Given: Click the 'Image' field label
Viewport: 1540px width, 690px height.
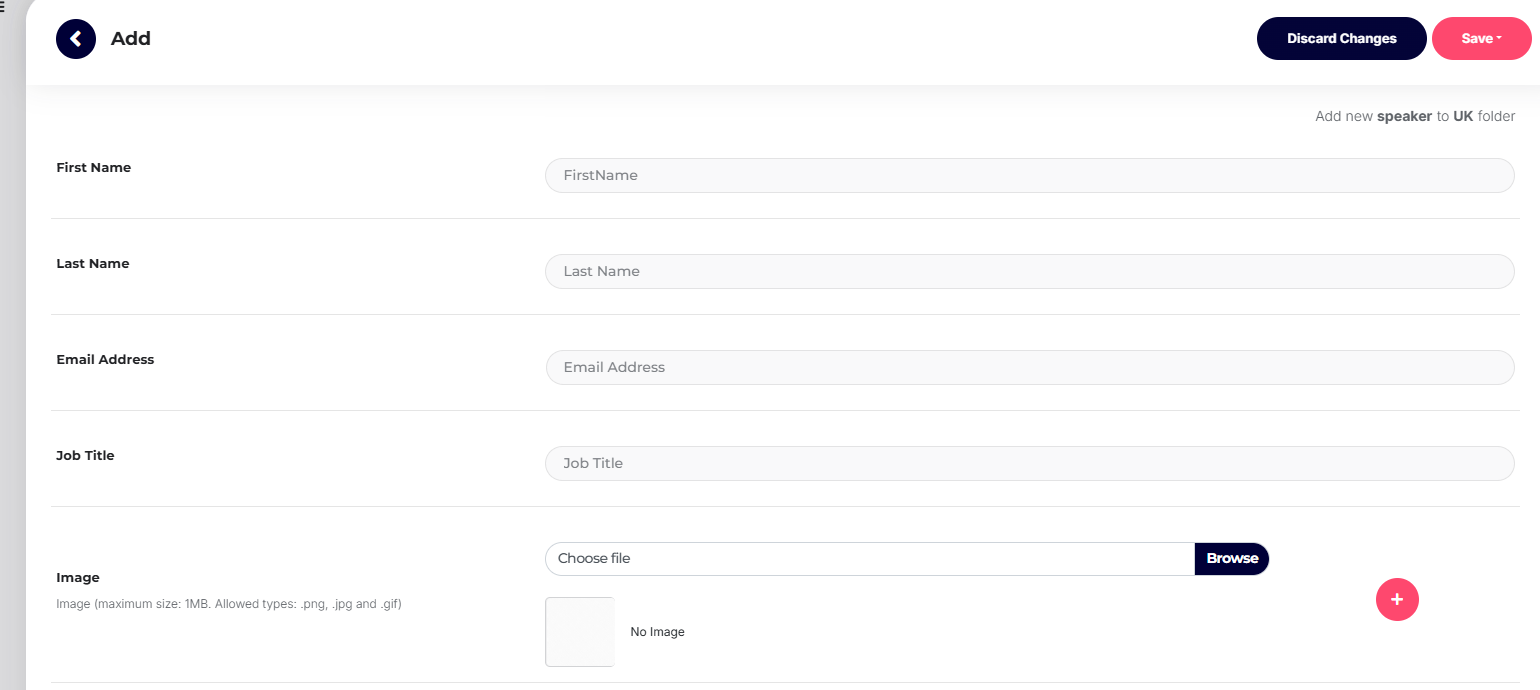Looking at the screenshot, I should 78,578.
